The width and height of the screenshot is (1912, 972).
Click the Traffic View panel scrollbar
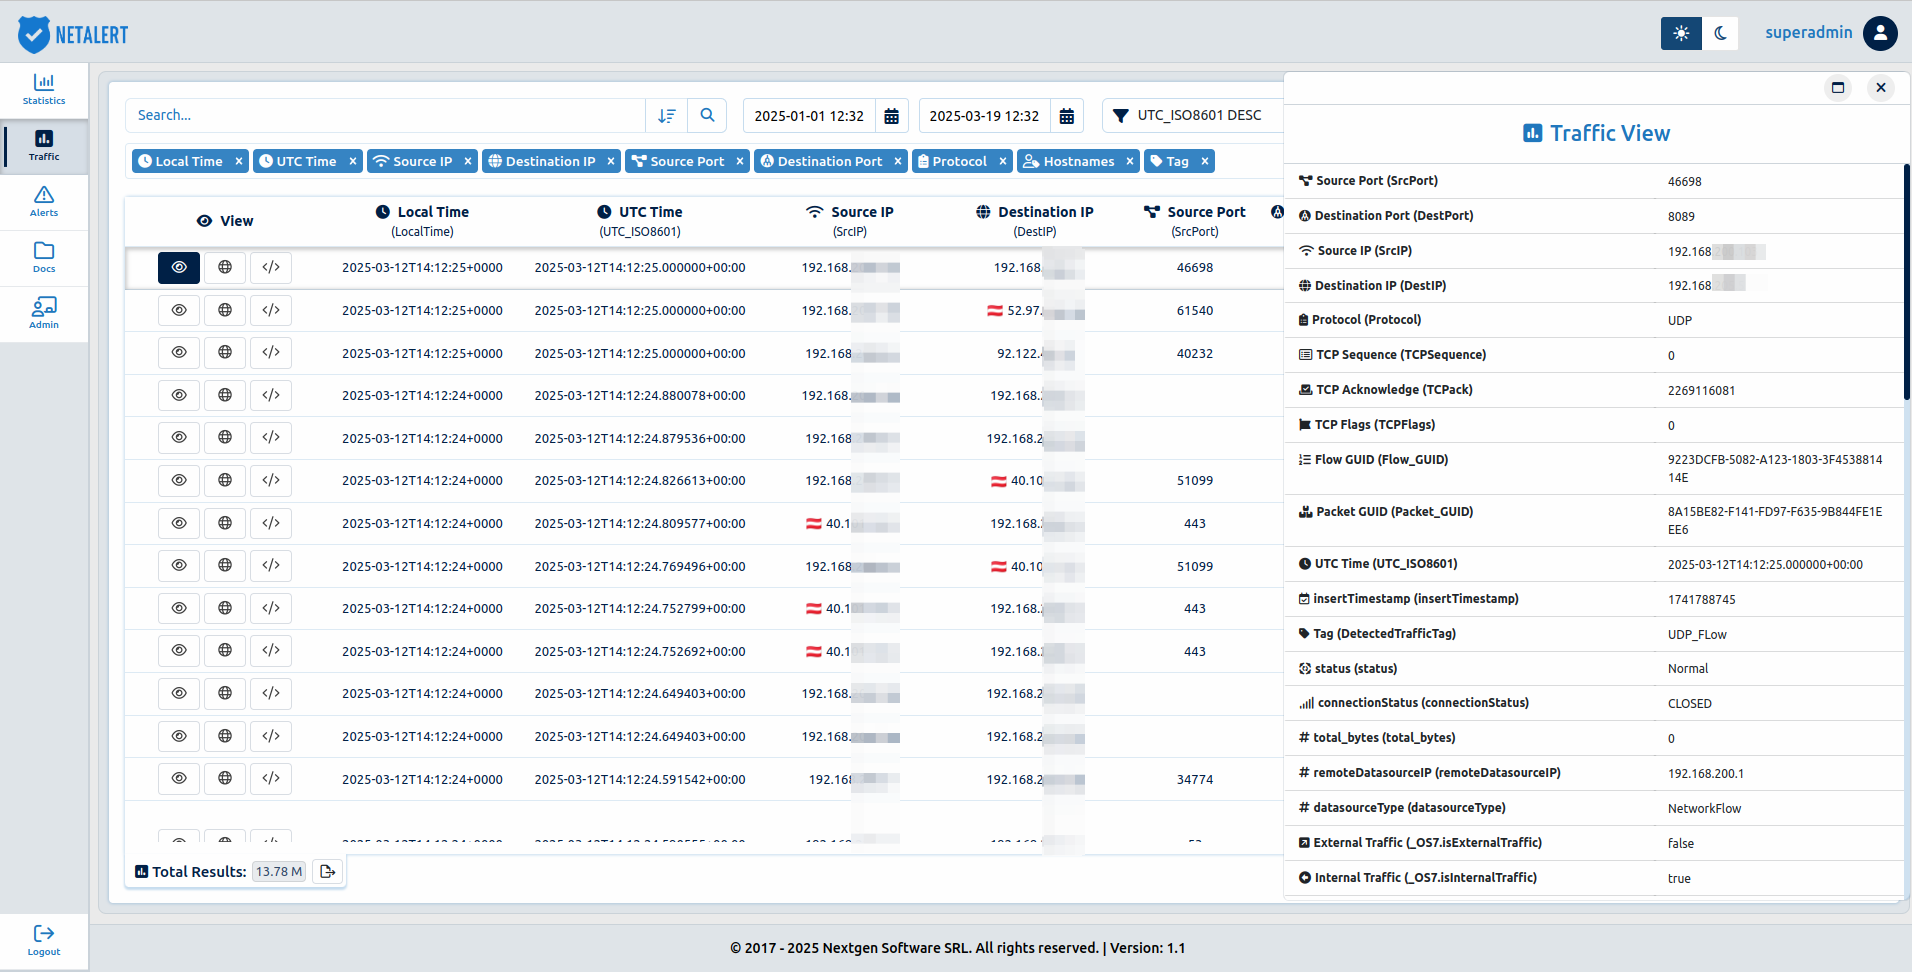point(1907,283)
